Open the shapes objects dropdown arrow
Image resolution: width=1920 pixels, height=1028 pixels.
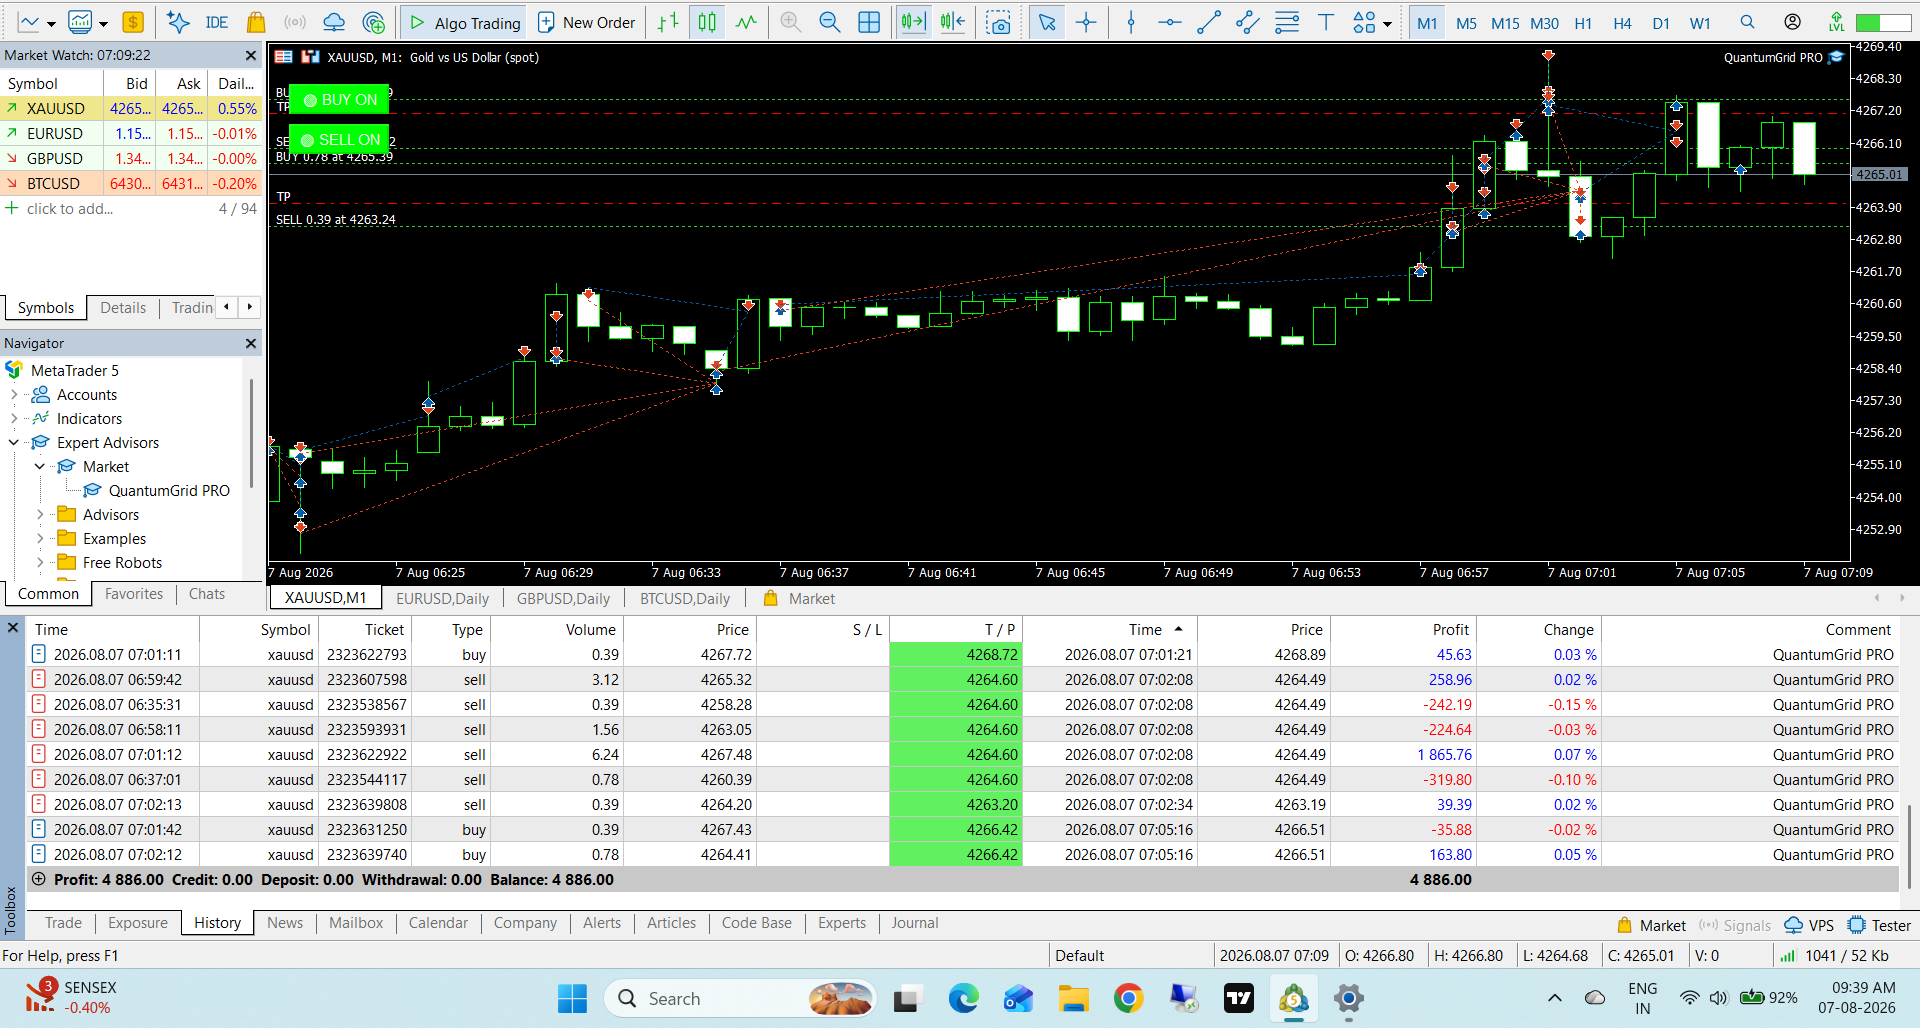click(x=1387, y=24)
